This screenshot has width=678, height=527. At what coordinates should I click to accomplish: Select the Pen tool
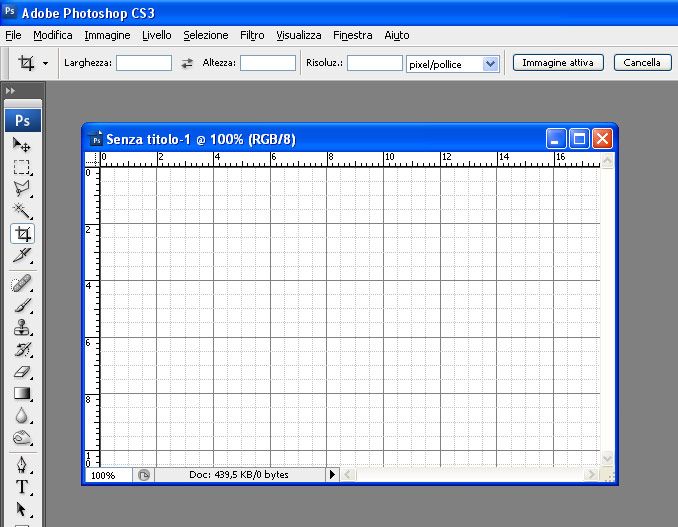pyautogui.click(x=22, y=465)
